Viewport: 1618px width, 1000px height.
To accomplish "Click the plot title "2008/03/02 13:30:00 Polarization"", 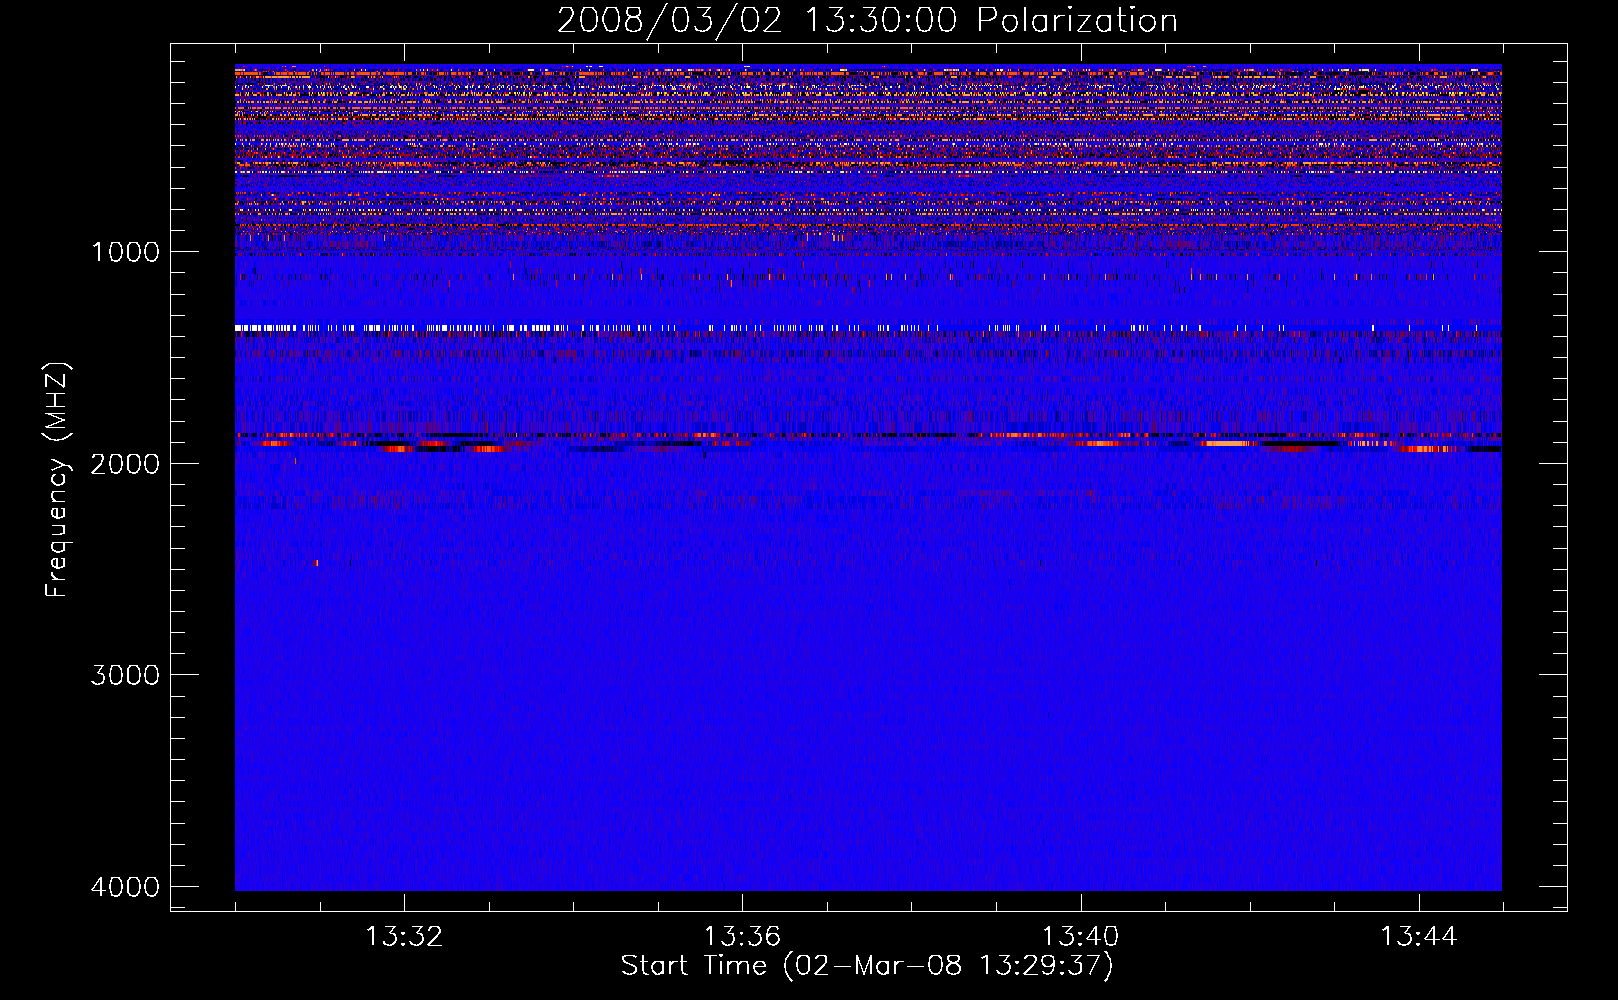I will (x=867, y=20).
